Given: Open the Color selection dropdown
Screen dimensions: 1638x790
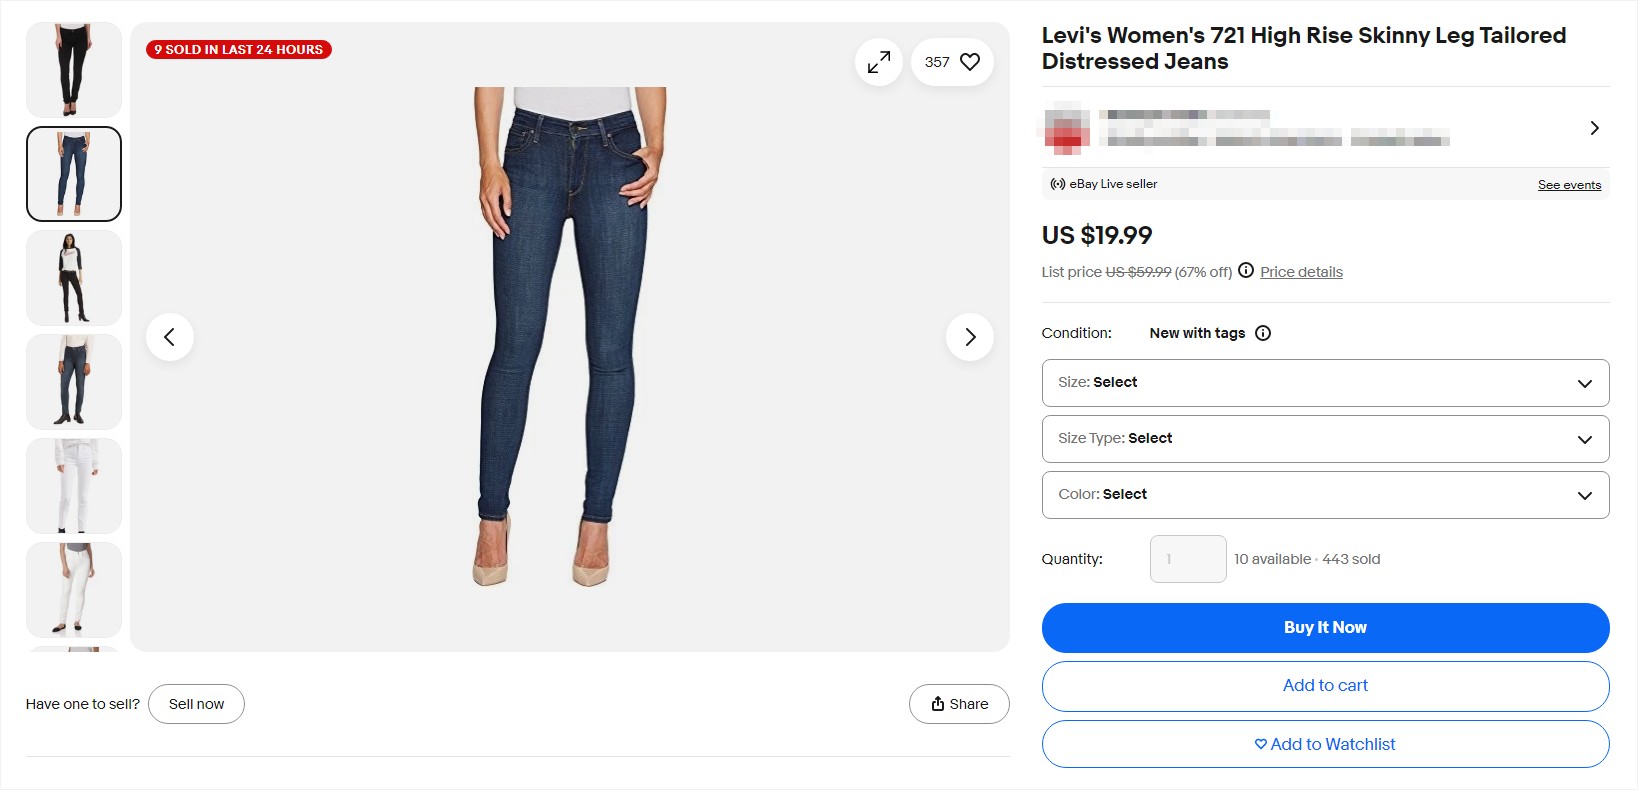Looking at the screenshot, I should (x=1324, y=494).
